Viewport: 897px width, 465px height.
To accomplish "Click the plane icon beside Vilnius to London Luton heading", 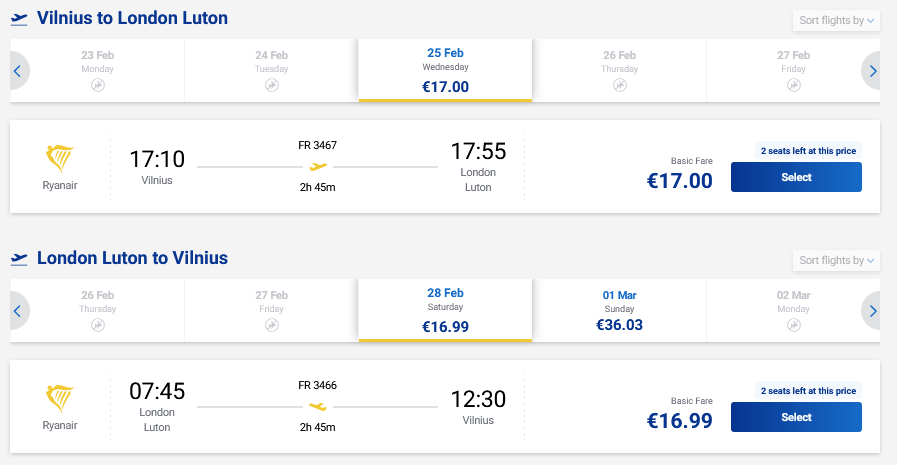I will 19,19.
